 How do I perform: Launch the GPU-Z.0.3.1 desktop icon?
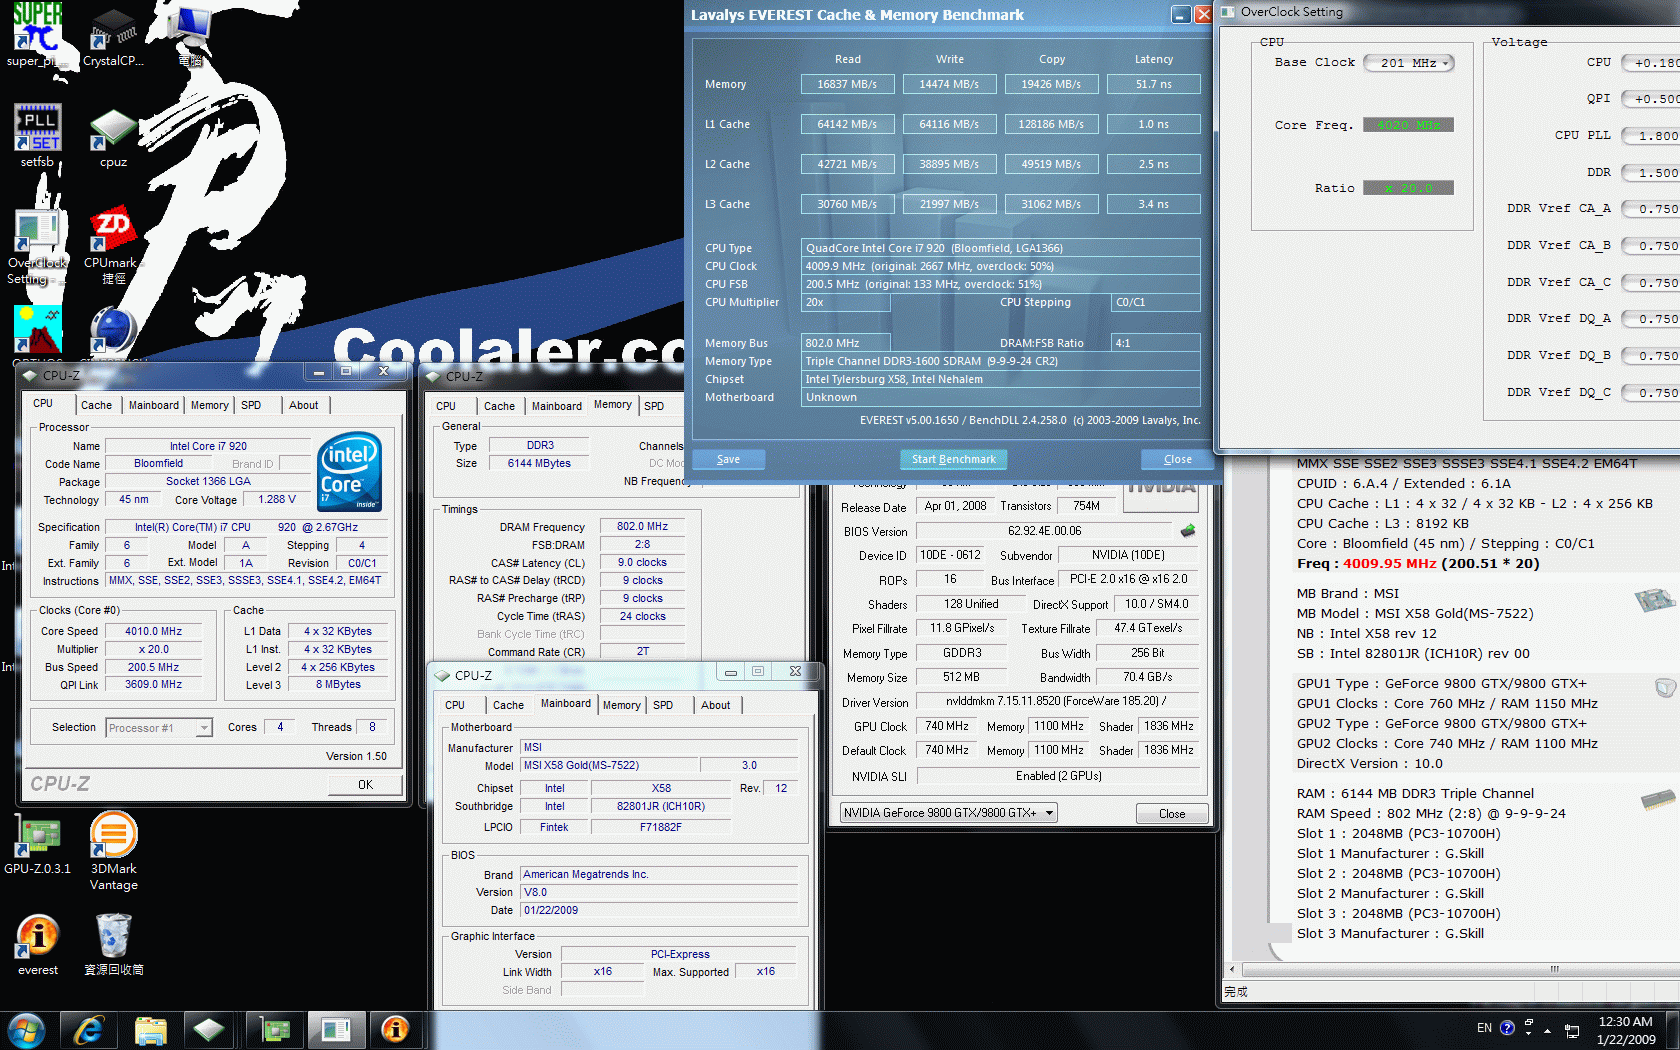click(x=37, y=845)
